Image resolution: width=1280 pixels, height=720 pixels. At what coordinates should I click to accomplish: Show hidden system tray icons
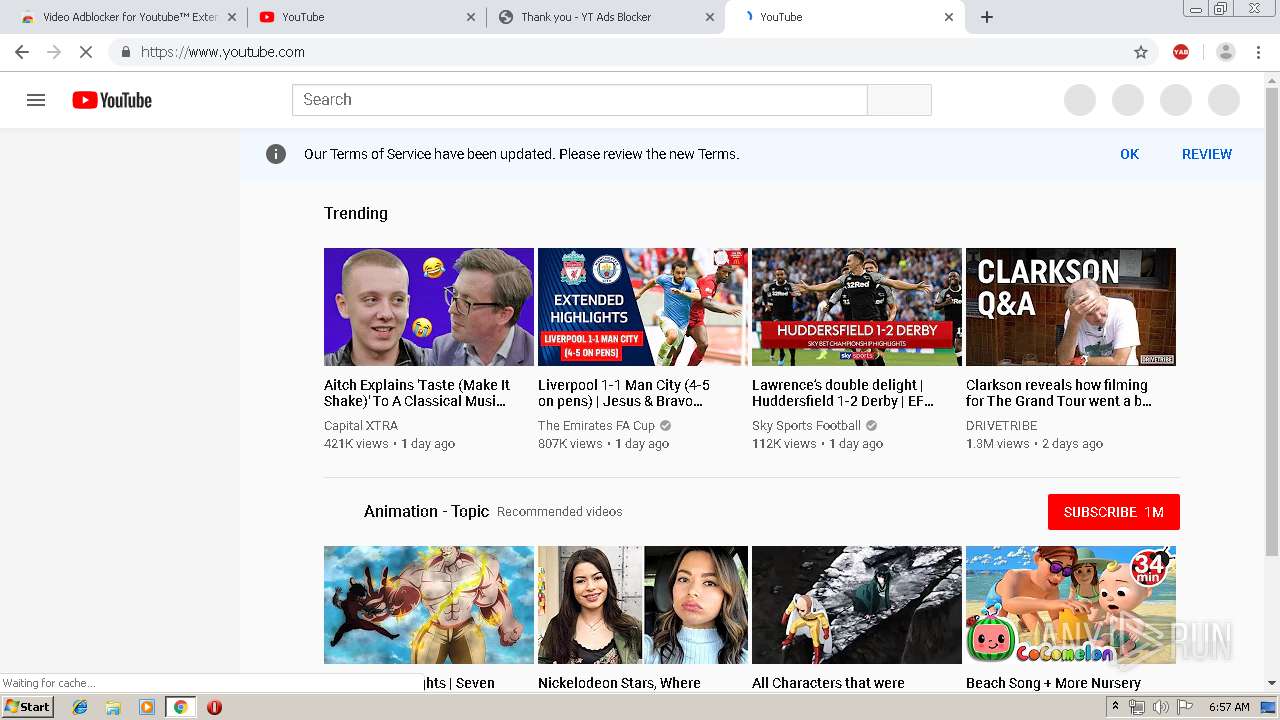[x=1115, y=706]
